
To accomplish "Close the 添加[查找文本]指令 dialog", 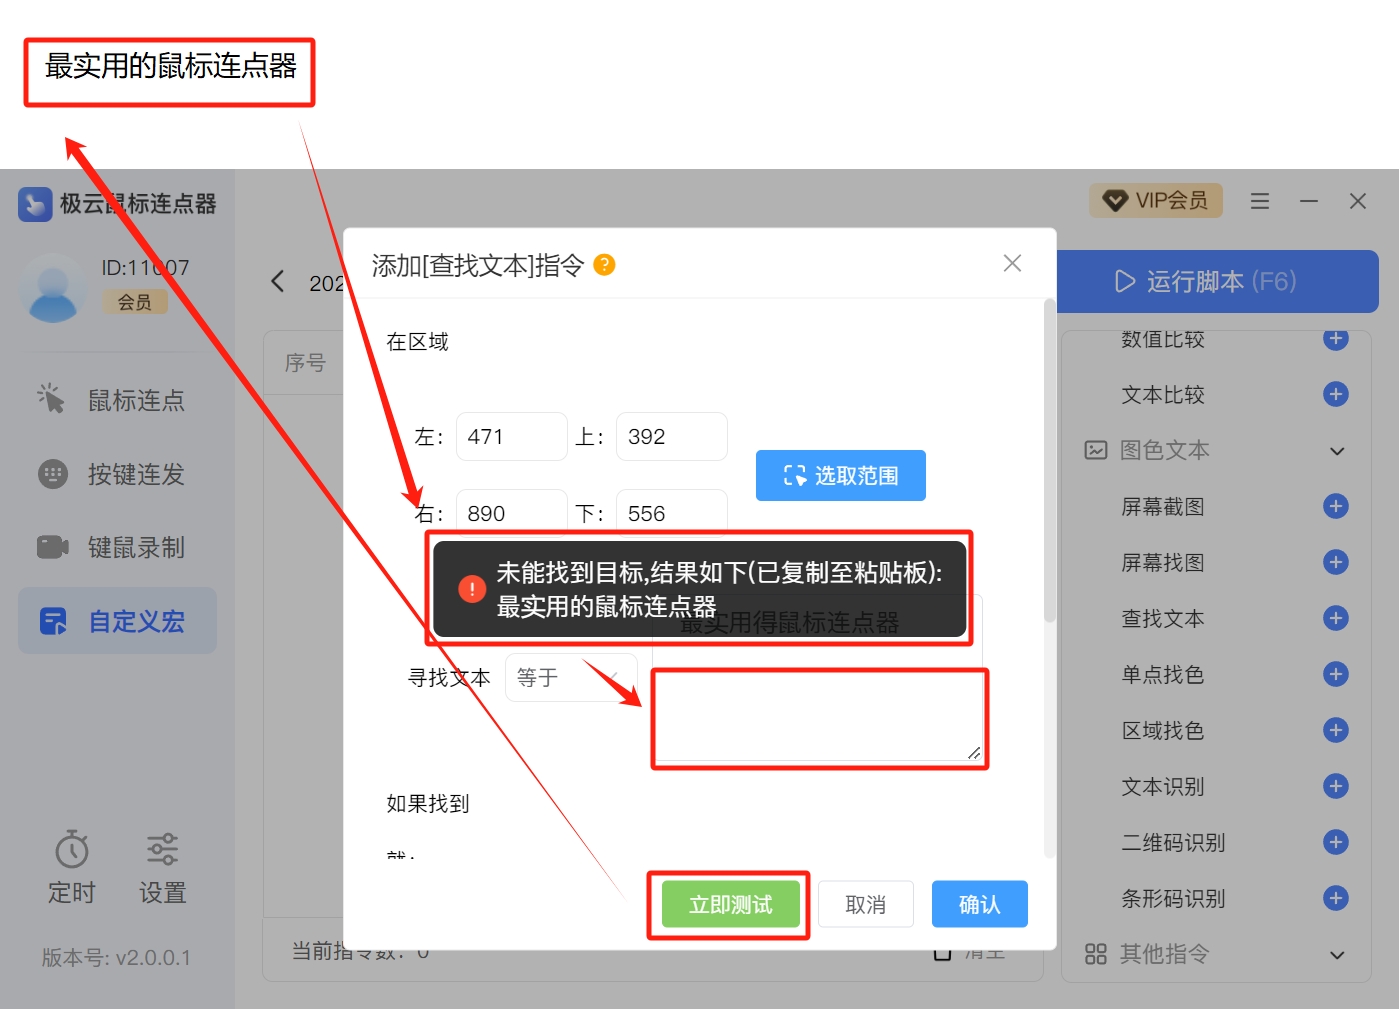I will (1012, 263).
